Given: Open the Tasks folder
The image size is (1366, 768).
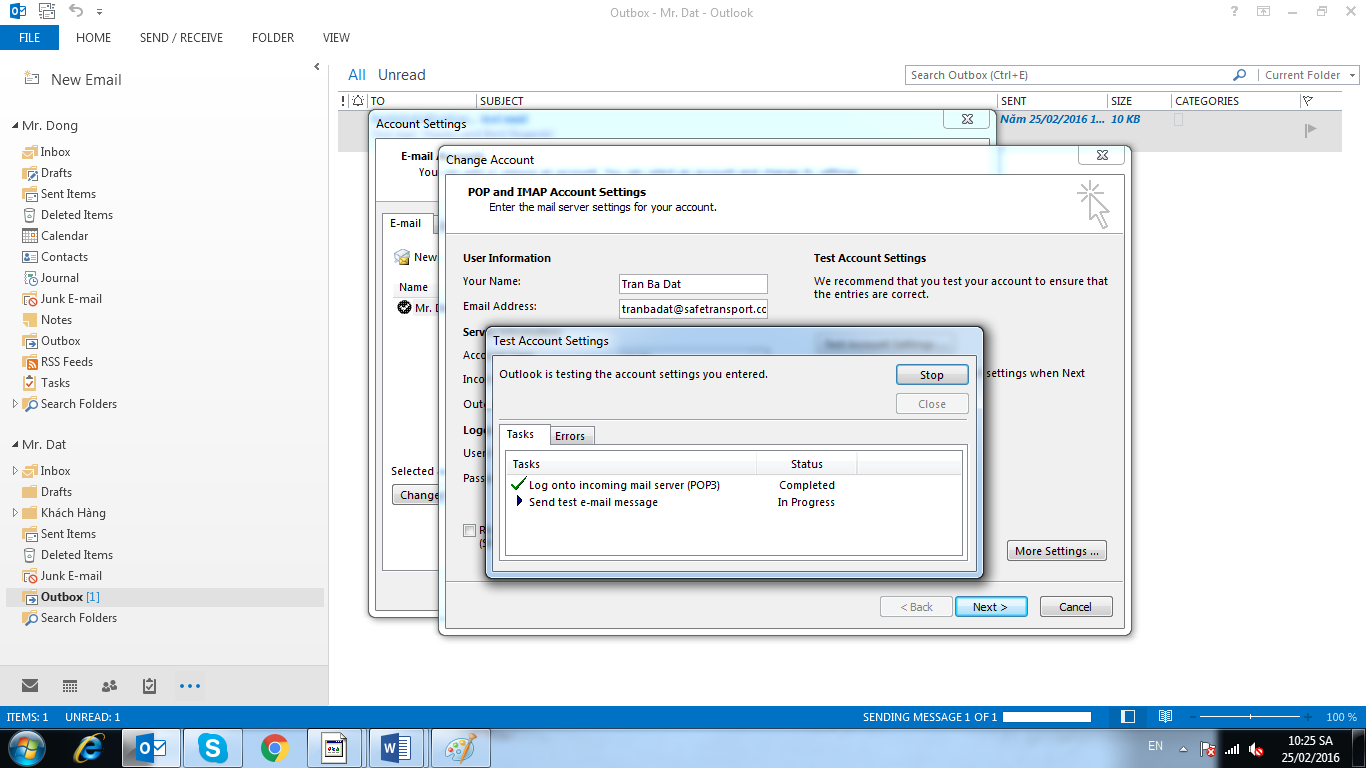Looking at the screenshot, I should click(x=55, y=383).
